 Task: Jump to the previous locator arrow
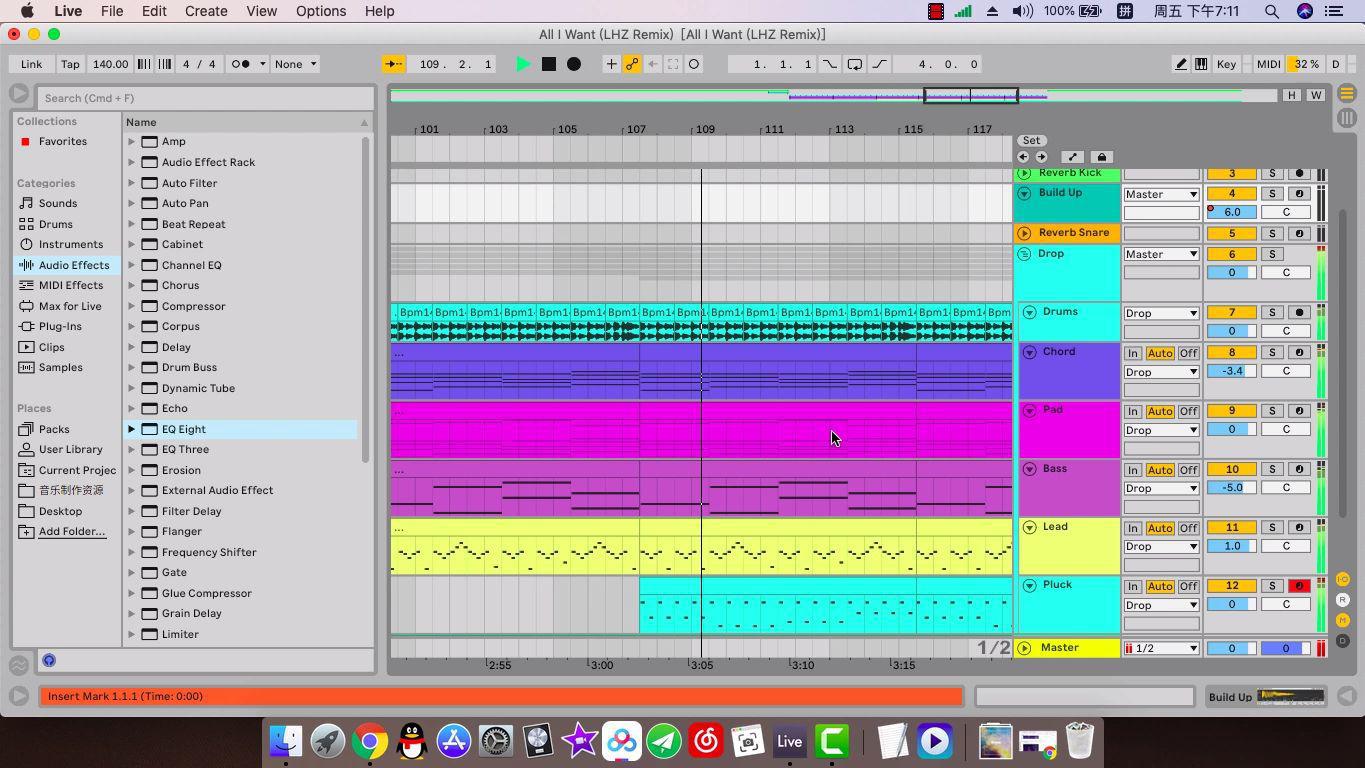pos(1023,157)
